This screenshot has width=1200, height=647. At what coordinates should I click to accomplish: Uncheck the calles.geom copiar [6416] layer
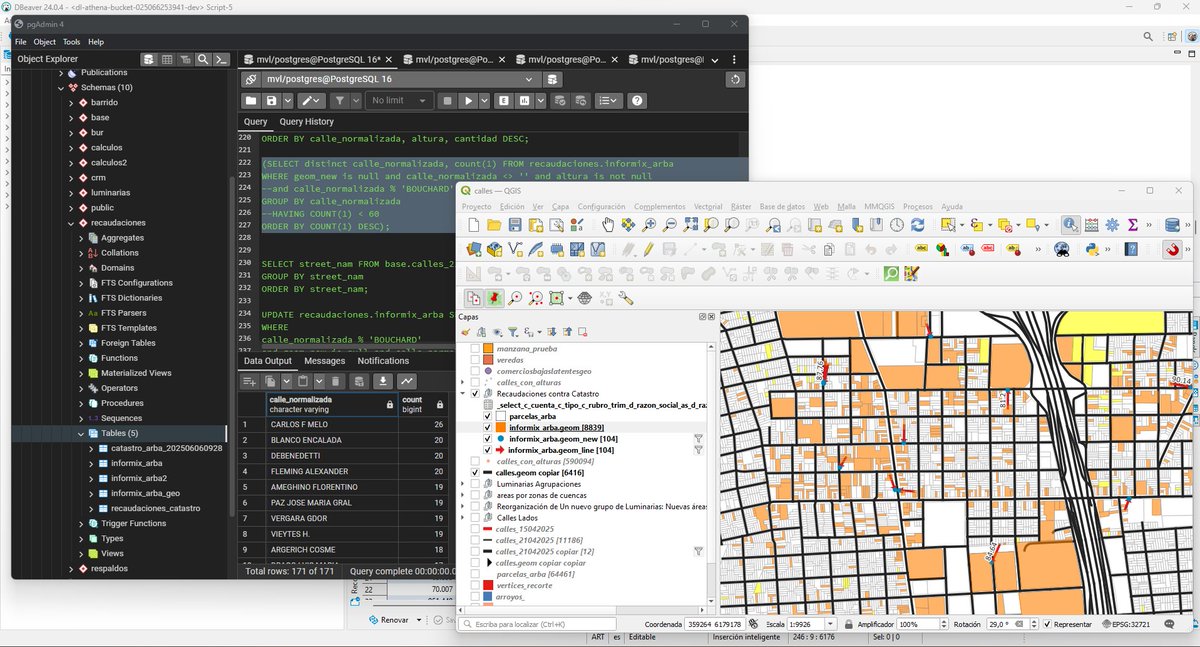[x=475, y=473]
